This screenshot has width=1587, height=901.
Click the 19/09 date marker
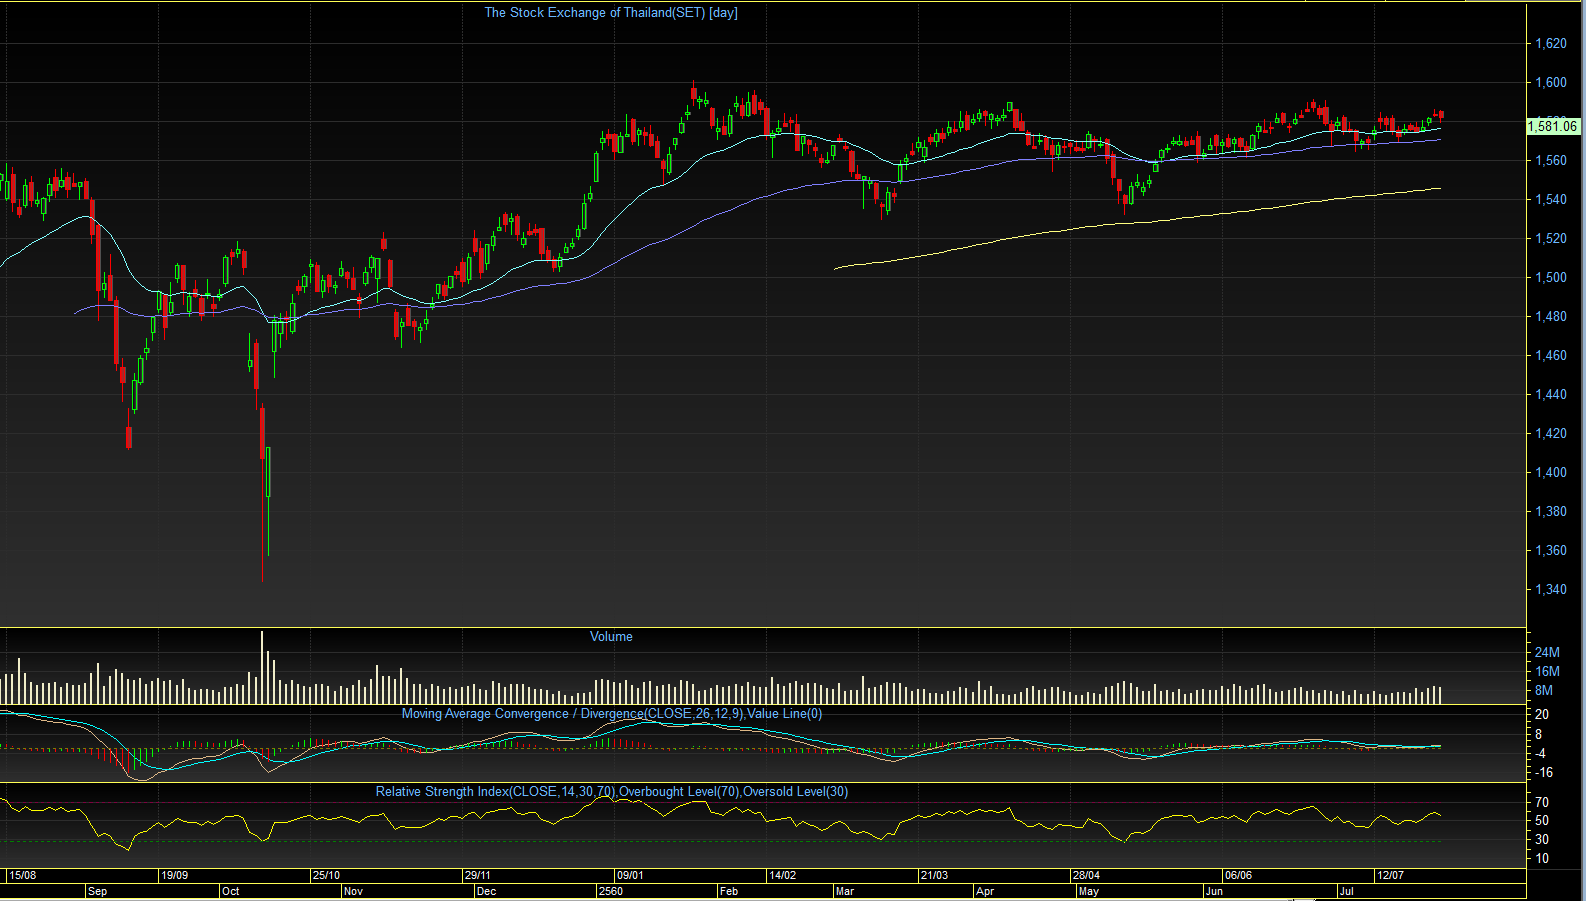point(174,876)
